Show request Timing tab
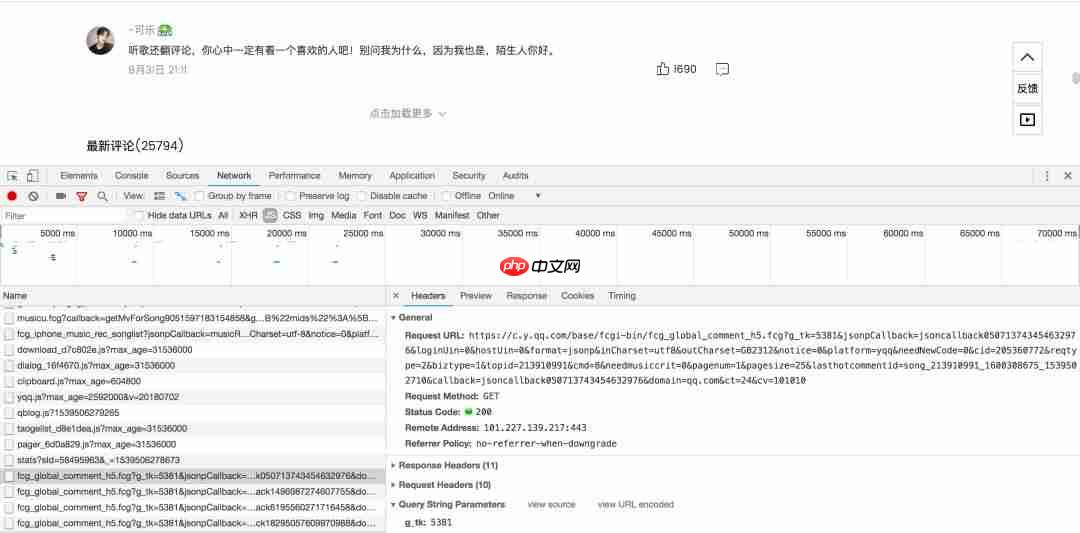1080x533 pixels. pos(621,295)
